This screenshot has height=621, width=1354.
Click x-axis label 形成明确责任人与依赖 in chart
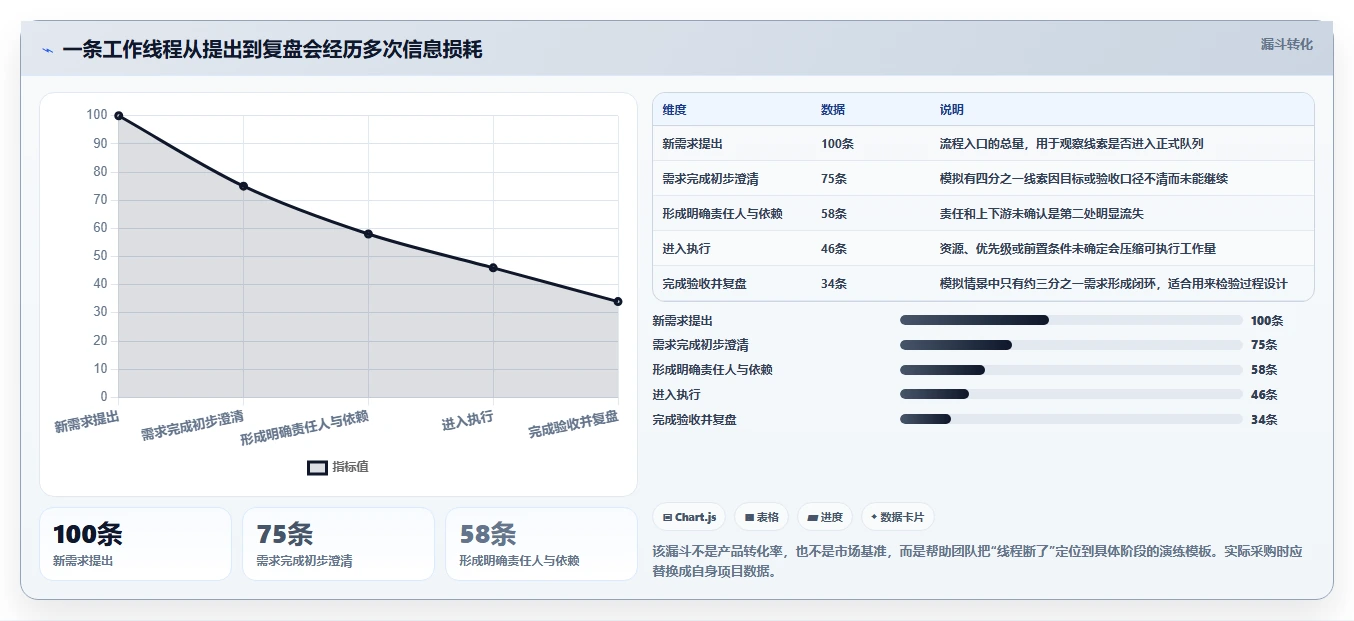click(304, 428)
